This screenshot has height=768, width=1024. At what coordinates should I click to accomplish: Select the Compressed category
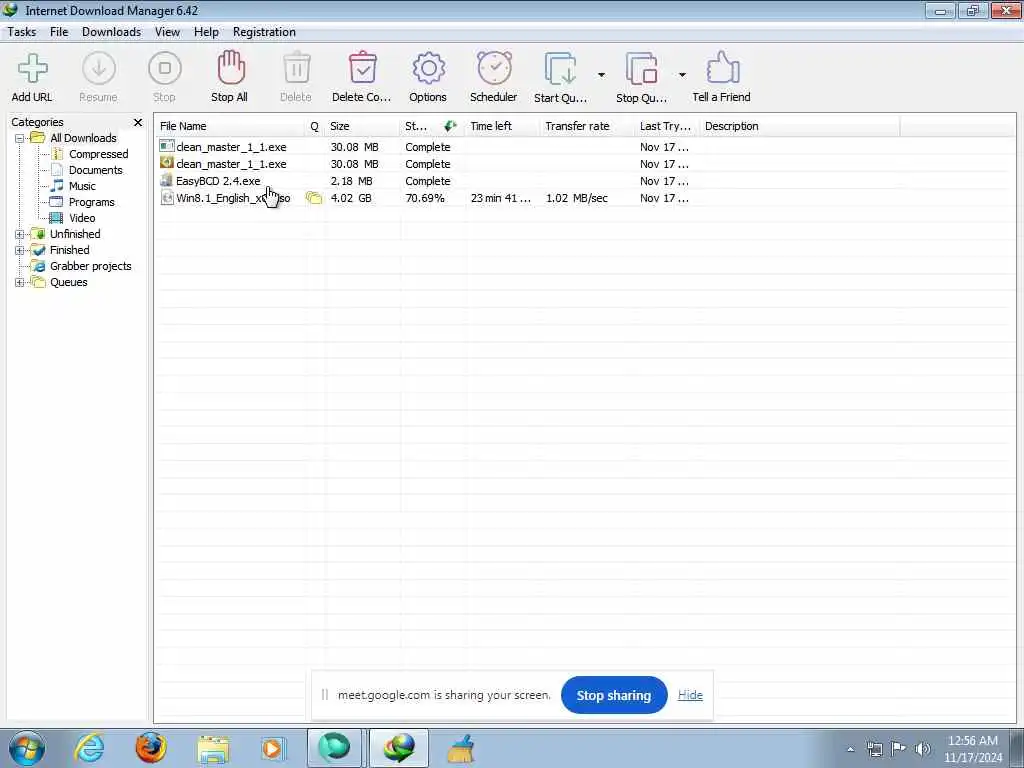point(98,154)
